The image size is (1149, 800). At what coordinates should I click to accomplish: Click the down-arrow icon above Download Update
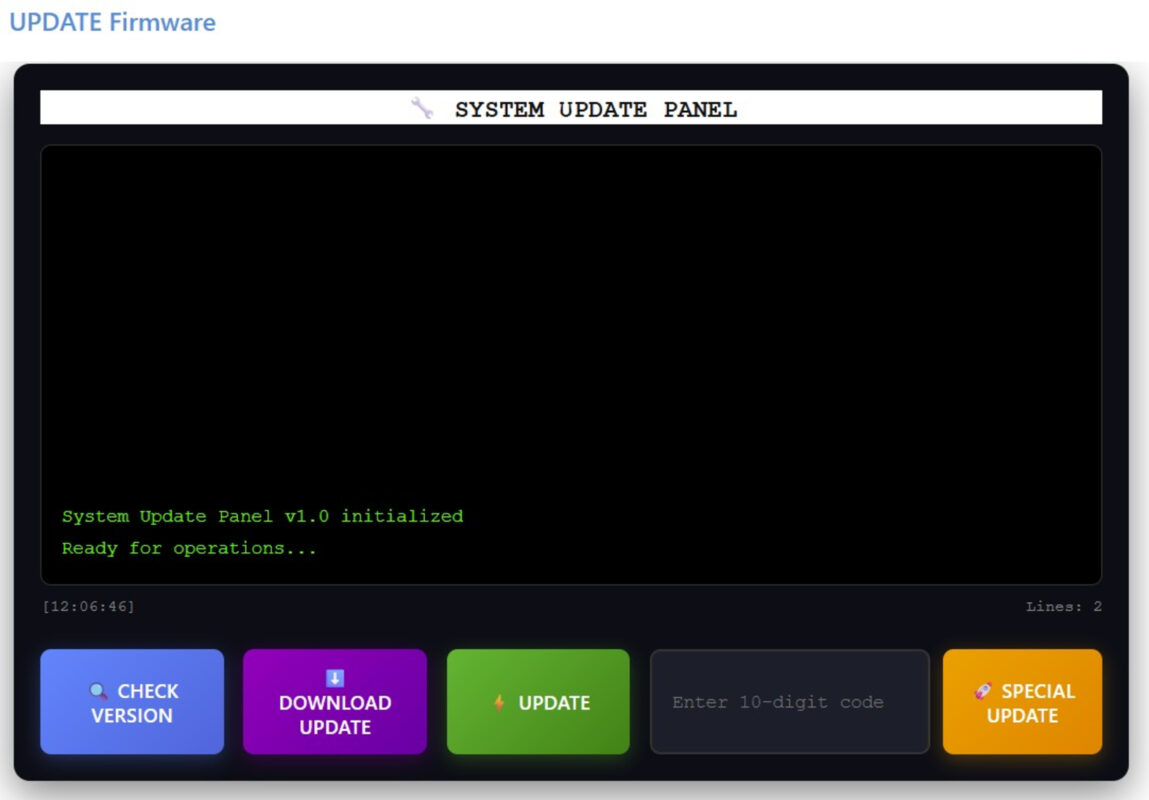point(335,678)
